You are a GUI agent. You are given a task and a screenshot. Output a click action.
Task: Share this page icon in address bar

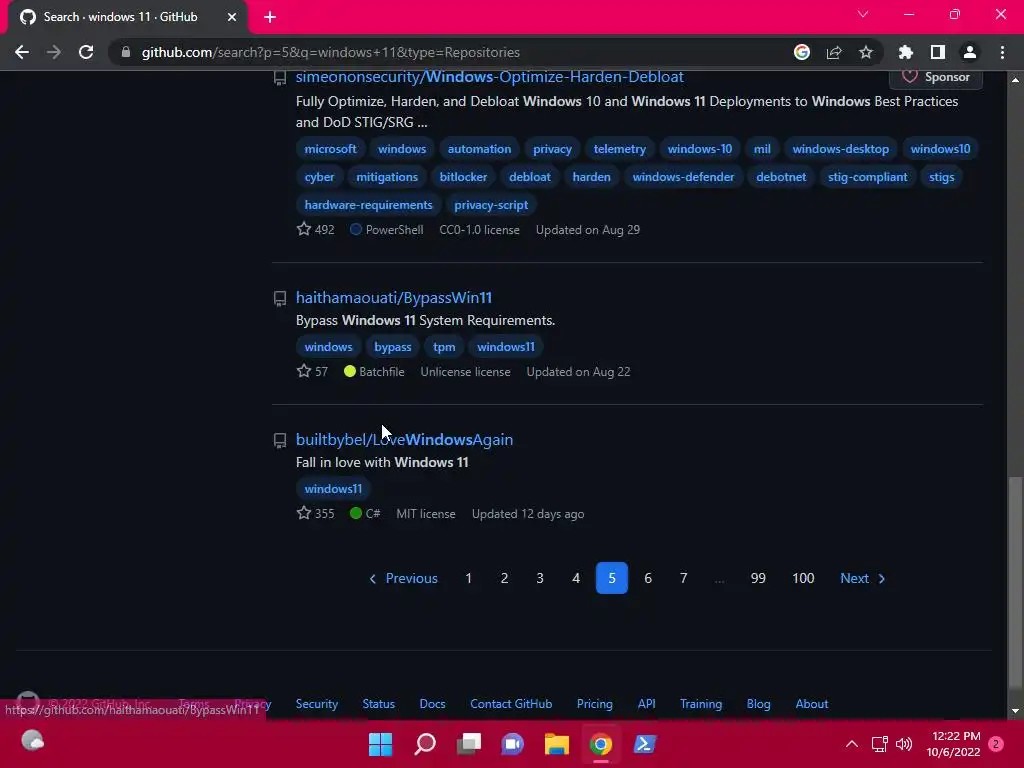tap(834, 52)
